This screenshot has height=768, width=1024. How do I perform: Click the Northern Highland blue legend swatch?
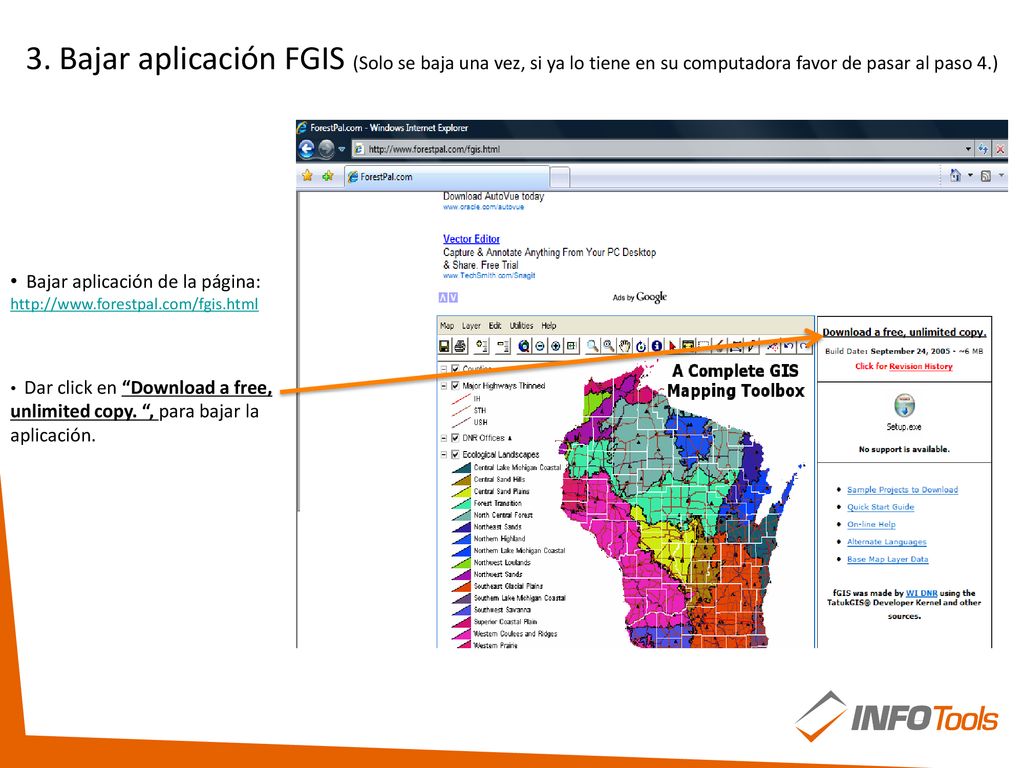pos(462,539)
